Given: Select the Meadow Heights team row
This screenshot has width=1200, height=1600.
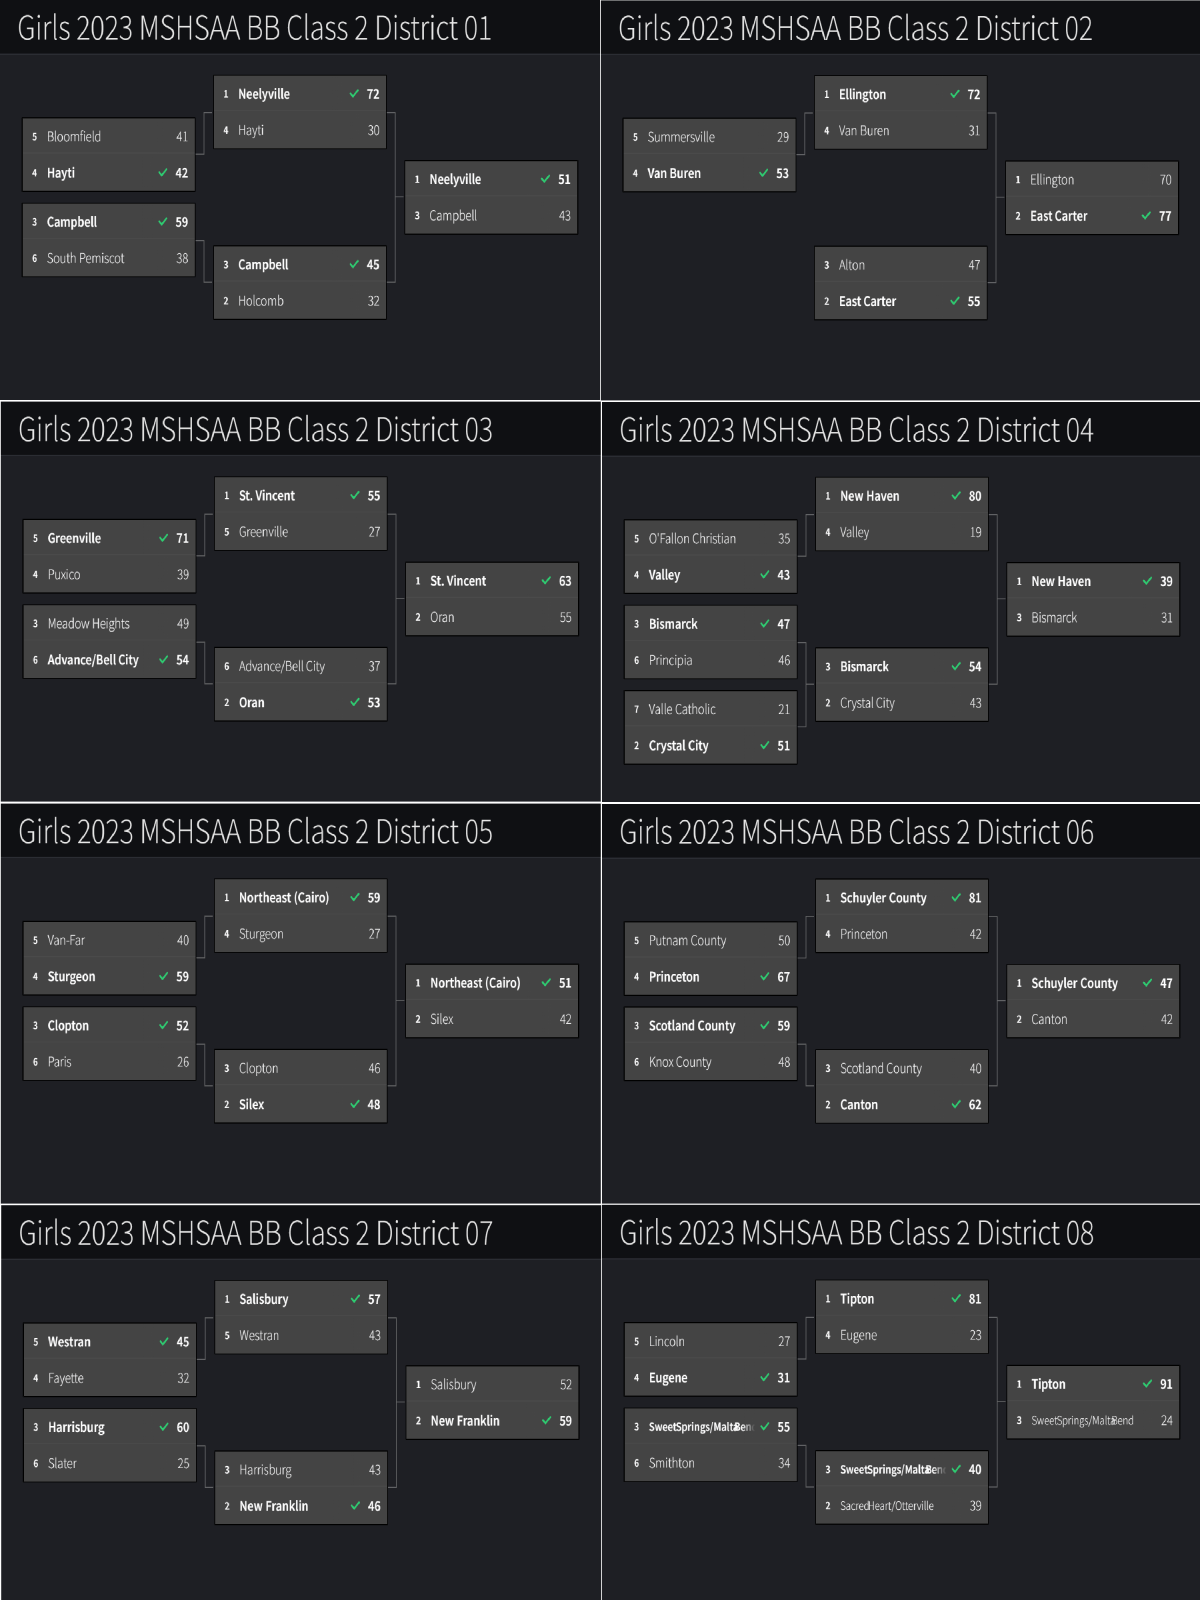Looking at the screenshot, I should point(109,624).
